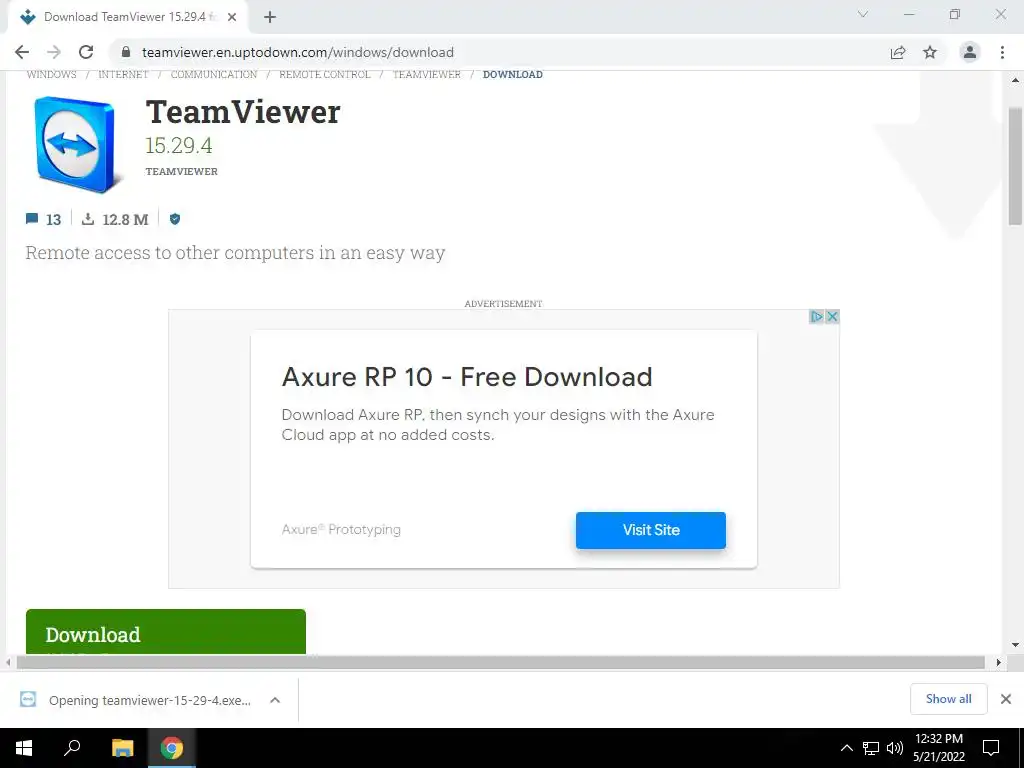Click the green Download button
This screenshot has height=768, width=1024.
(x=166, y=632)
